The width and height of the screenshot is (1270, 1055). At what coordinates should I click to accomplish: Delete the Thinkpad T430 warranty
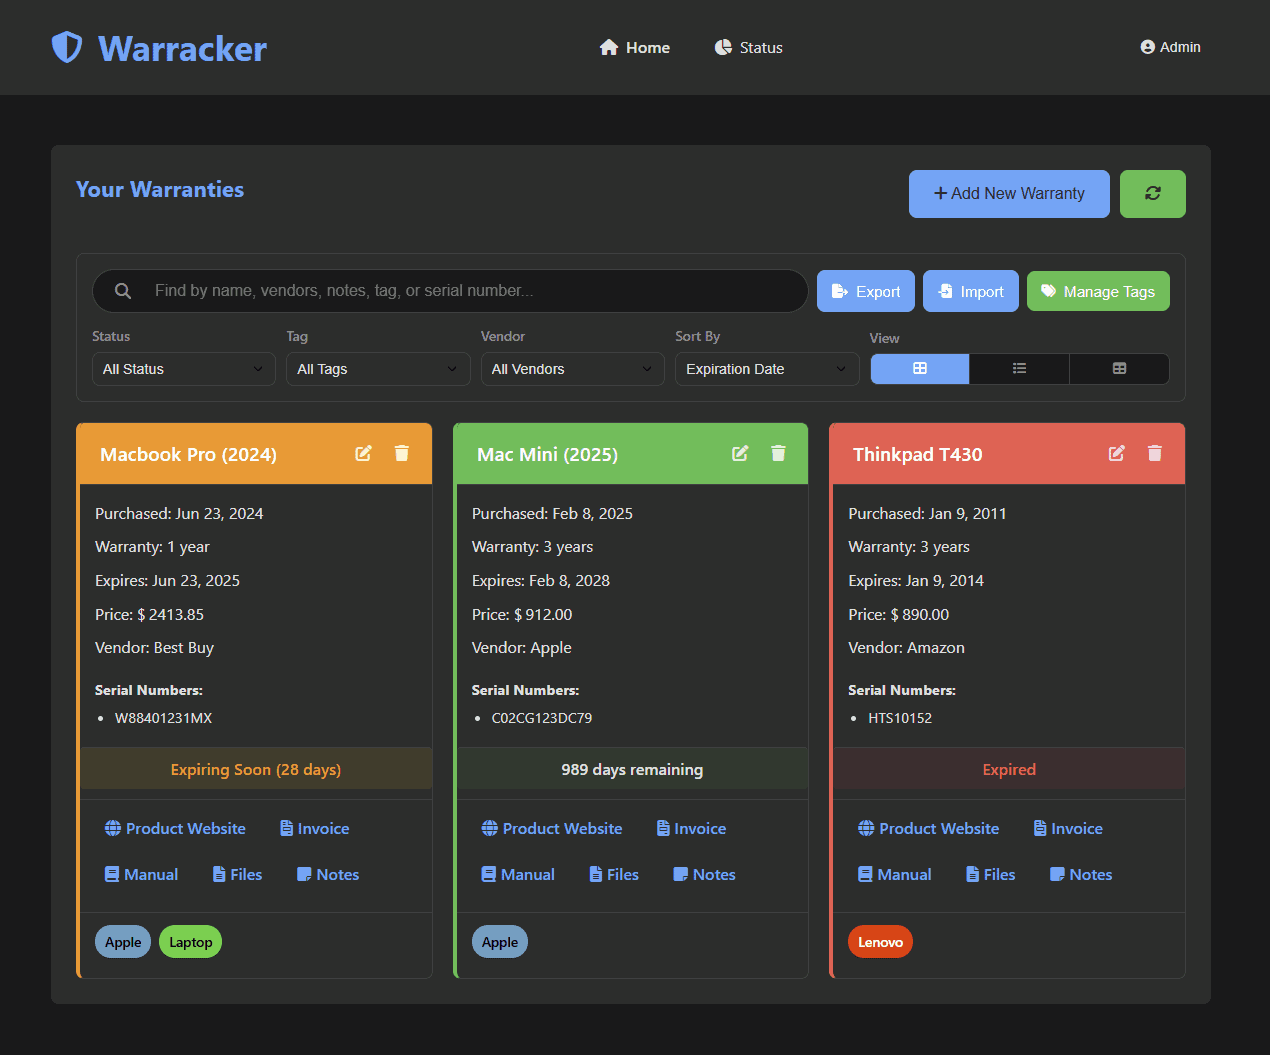(1155, 453)
